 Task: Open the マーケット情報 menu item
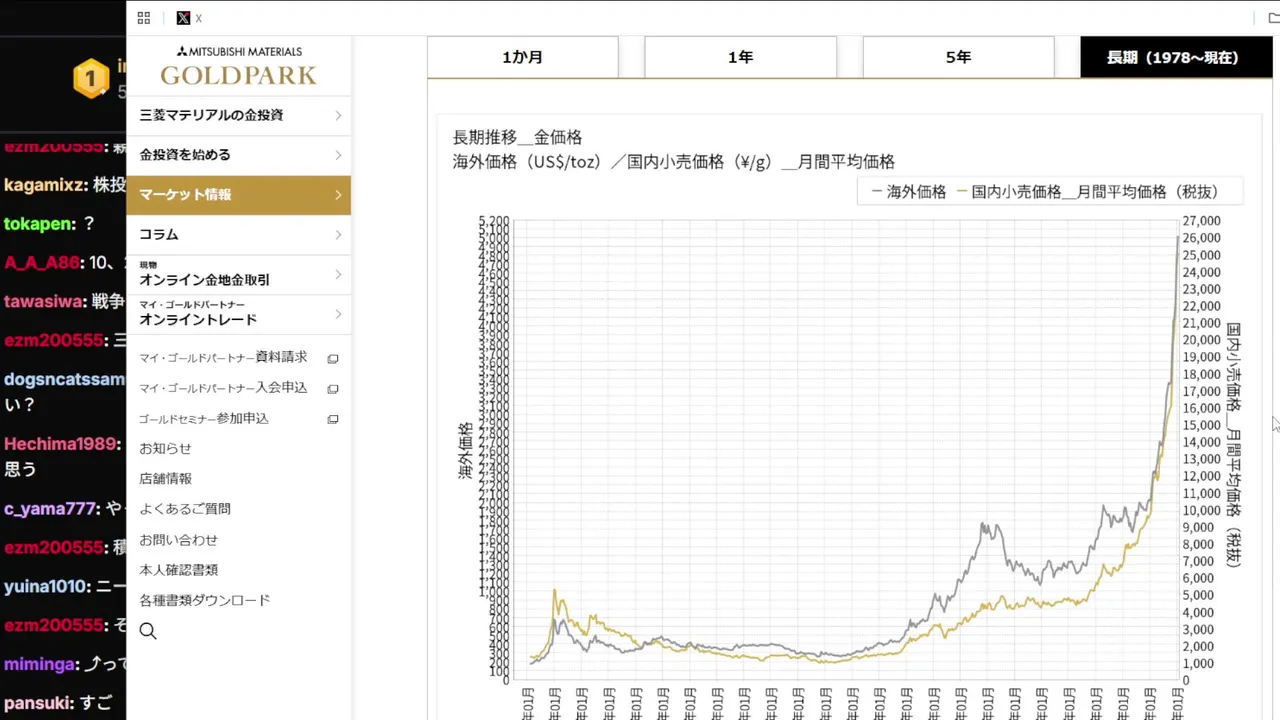(x=239, y=195)
